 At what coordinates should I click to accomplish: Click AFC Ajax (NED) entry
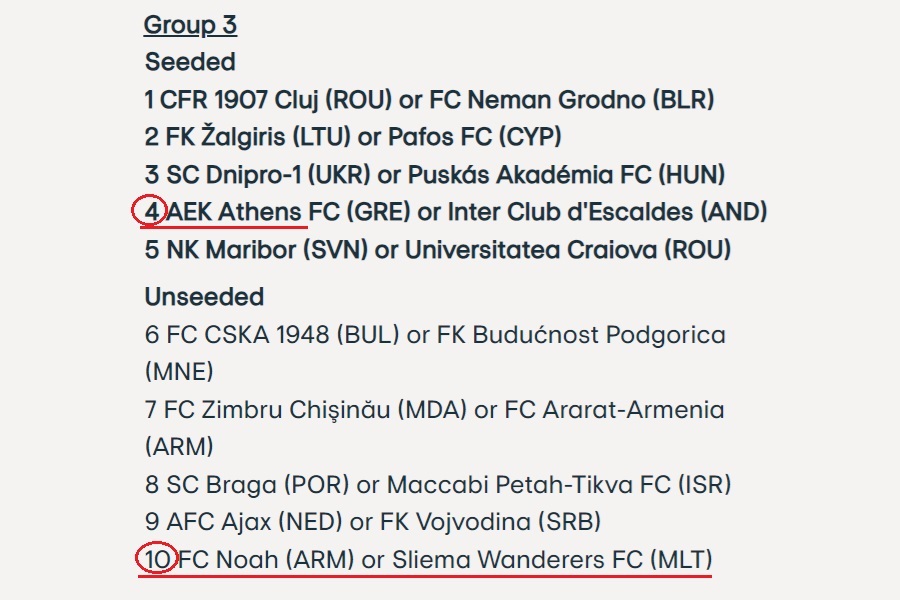coord(253,522)
